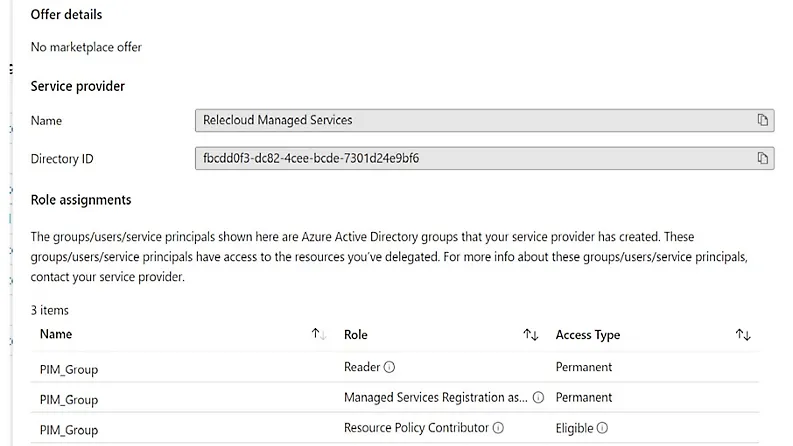Select PIM_Group in Resource Policy Contributor row
This screenshot has width=793, height=446.
click(x=69, y=429)
